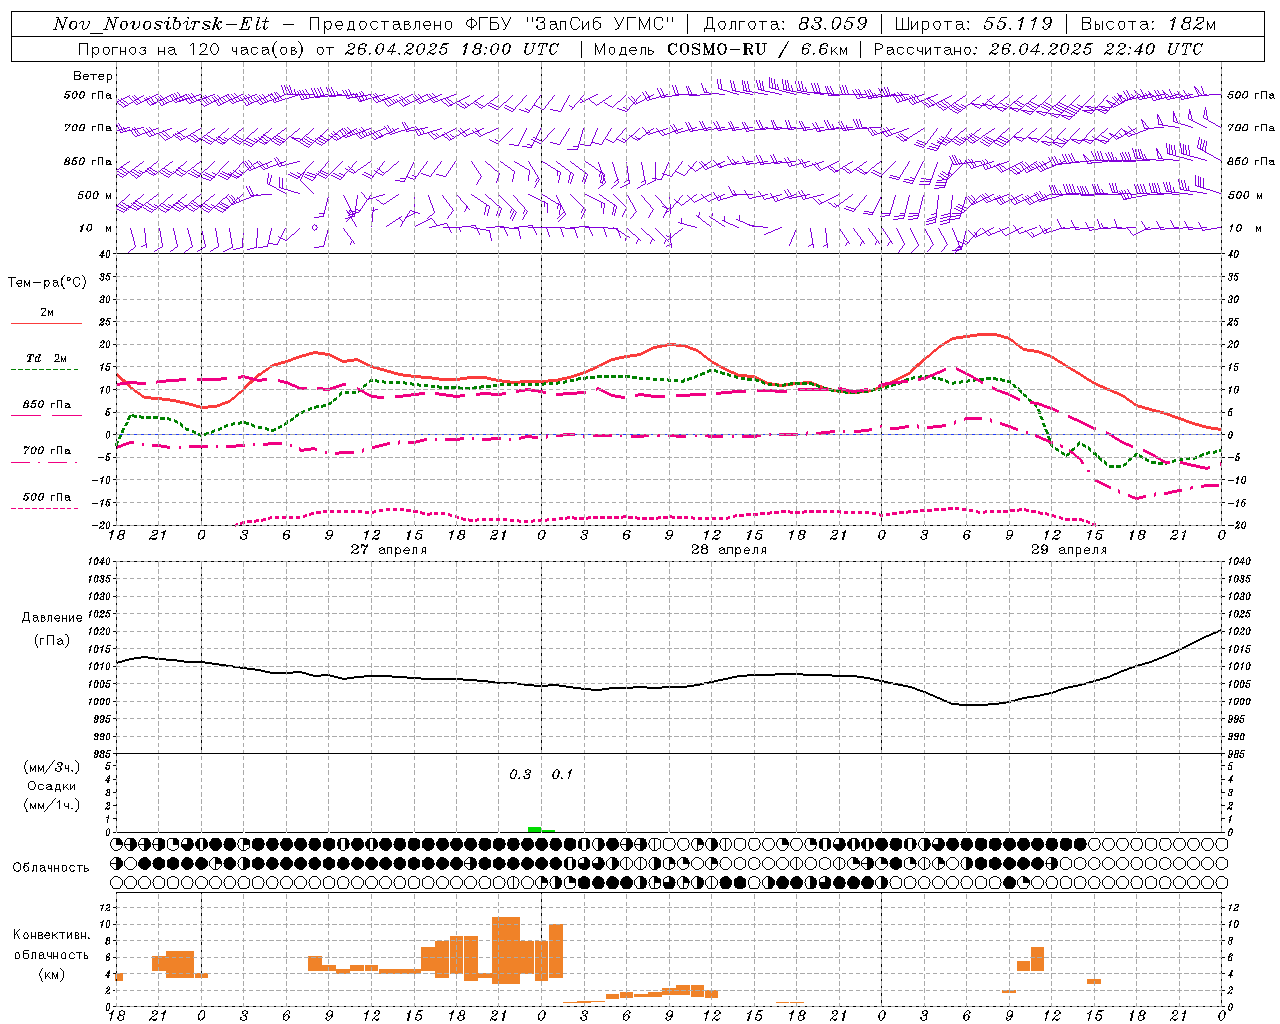Viewport: 1280px width, 1024px height.
Task: Click forecast start time 26.04.2025 18:00 UTC
Action: pyautogui.click(x=451, y=49)
